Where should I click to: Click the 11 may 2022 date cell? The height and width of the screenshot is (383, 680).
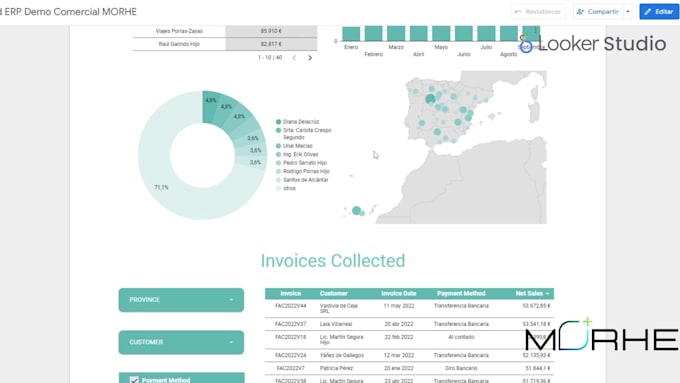(399, 306)
